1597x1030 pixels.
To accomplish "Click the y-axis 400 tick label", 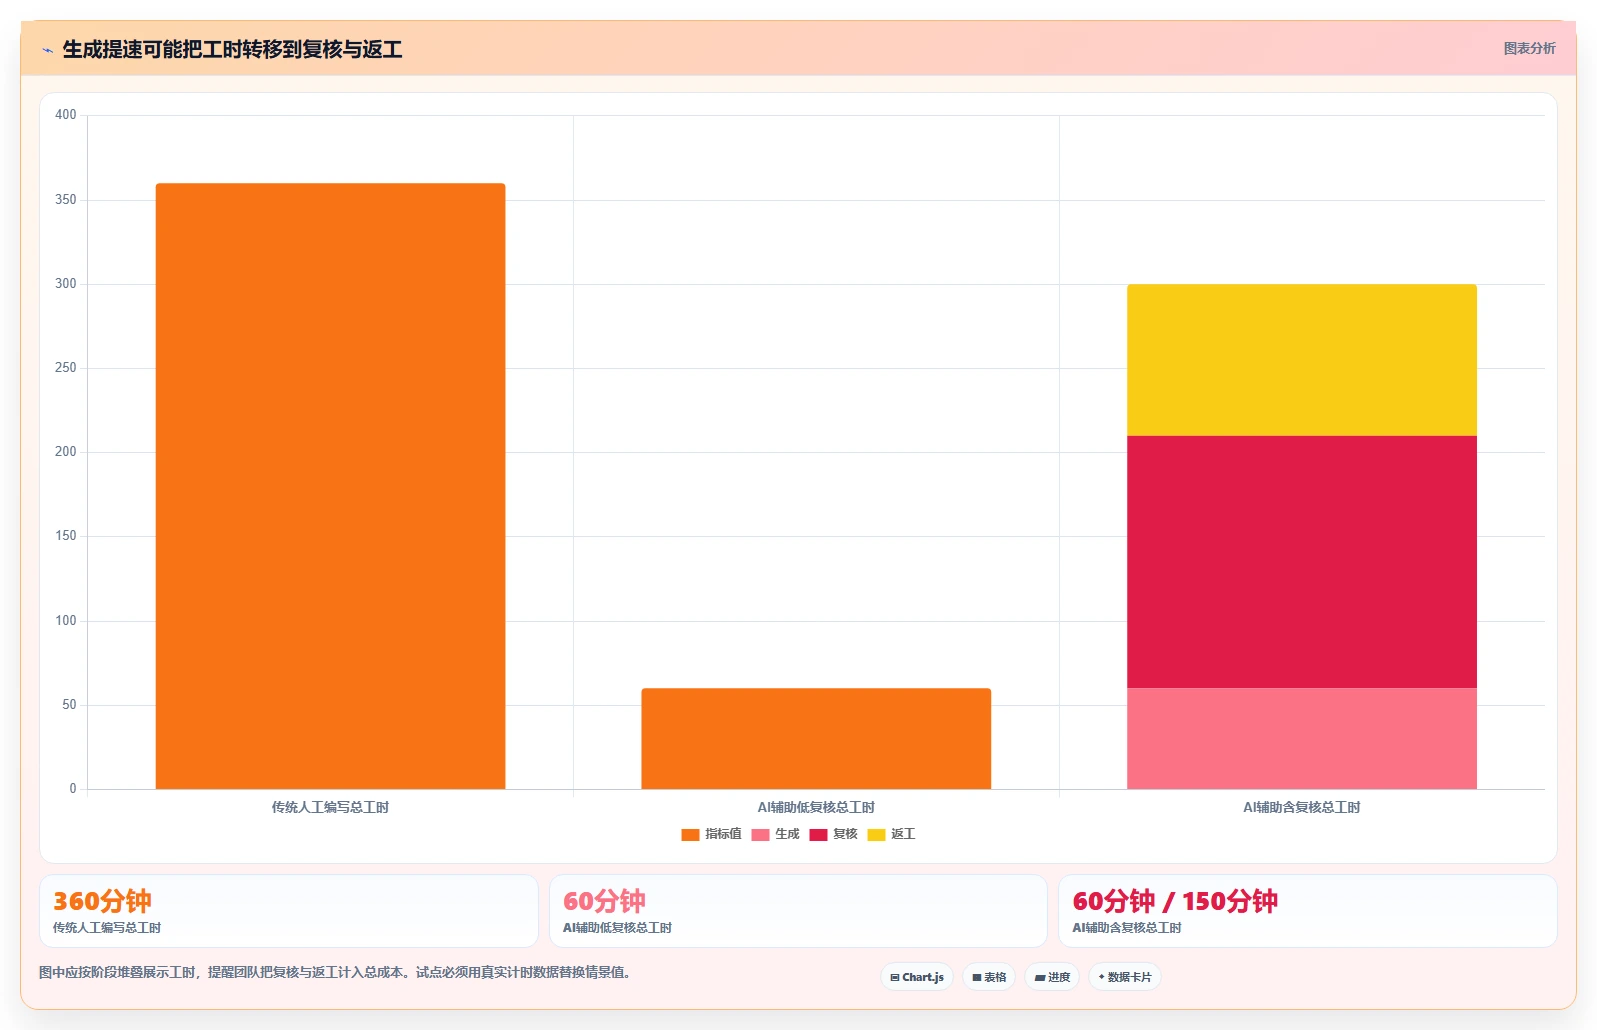I will (x=66, y=115).
